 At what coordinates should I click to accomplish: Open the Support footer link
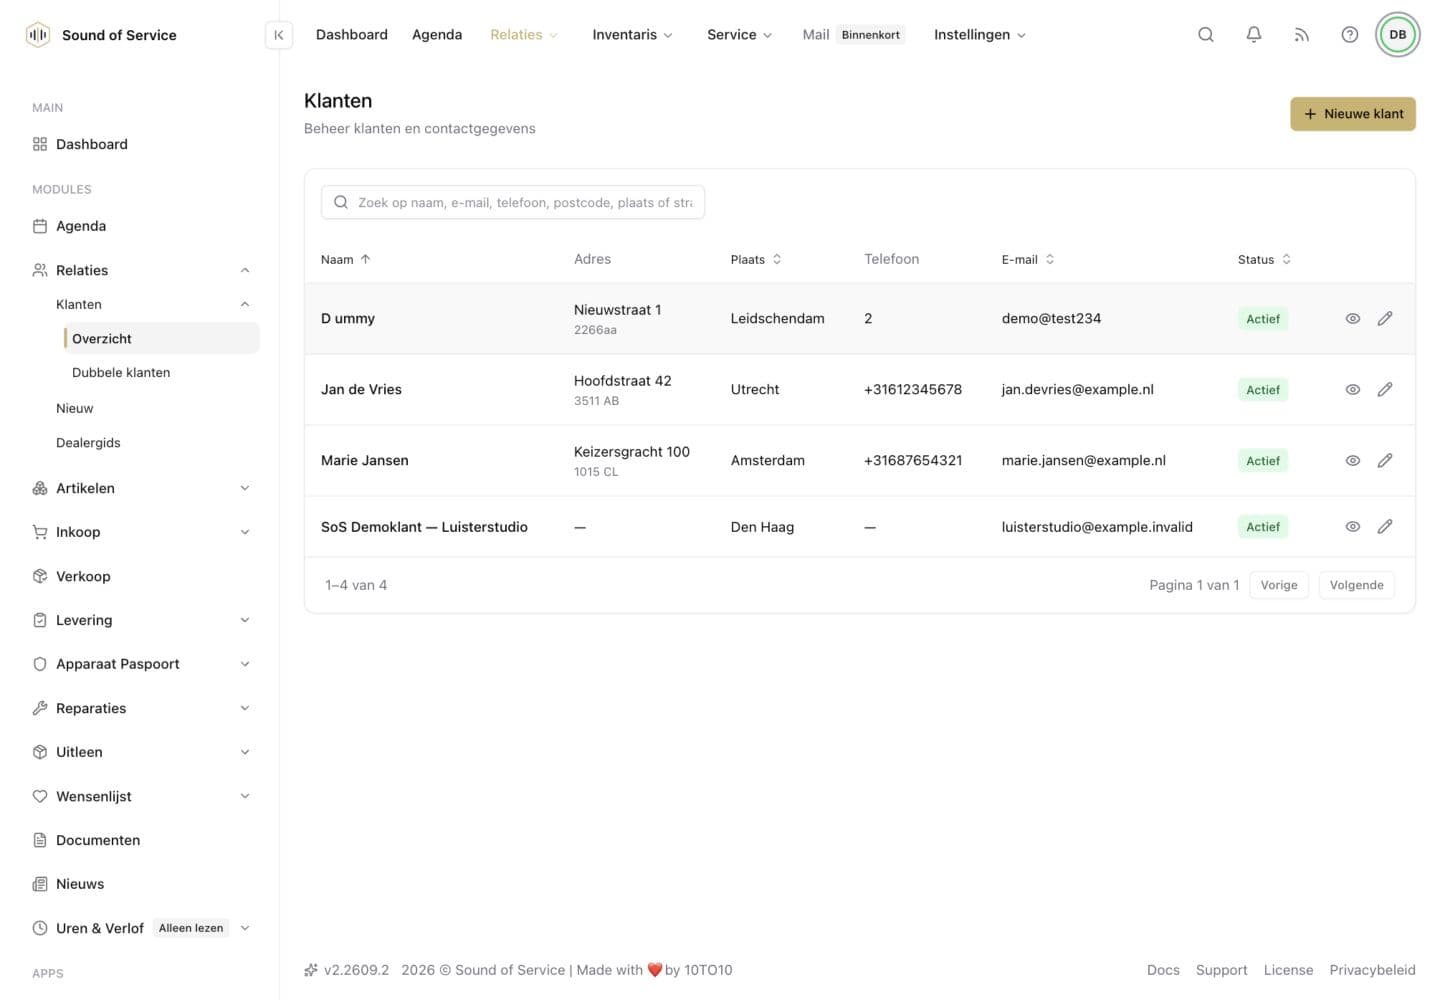point(1221,970)
